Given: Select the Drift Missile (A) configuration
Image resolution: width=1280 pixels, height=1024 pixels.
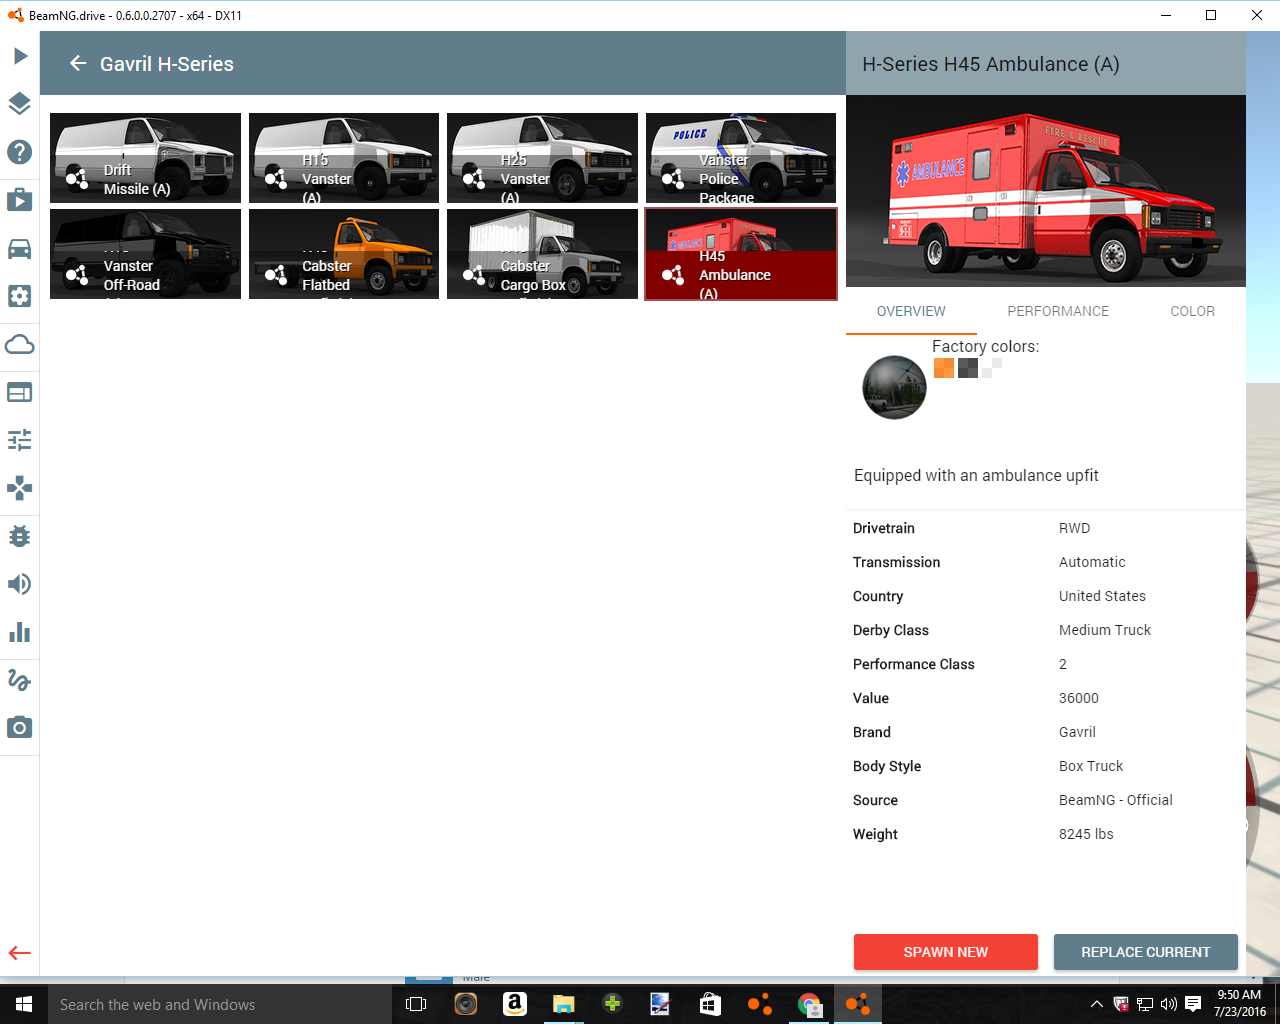Looking at the screenshot, I should click(146, 158).
